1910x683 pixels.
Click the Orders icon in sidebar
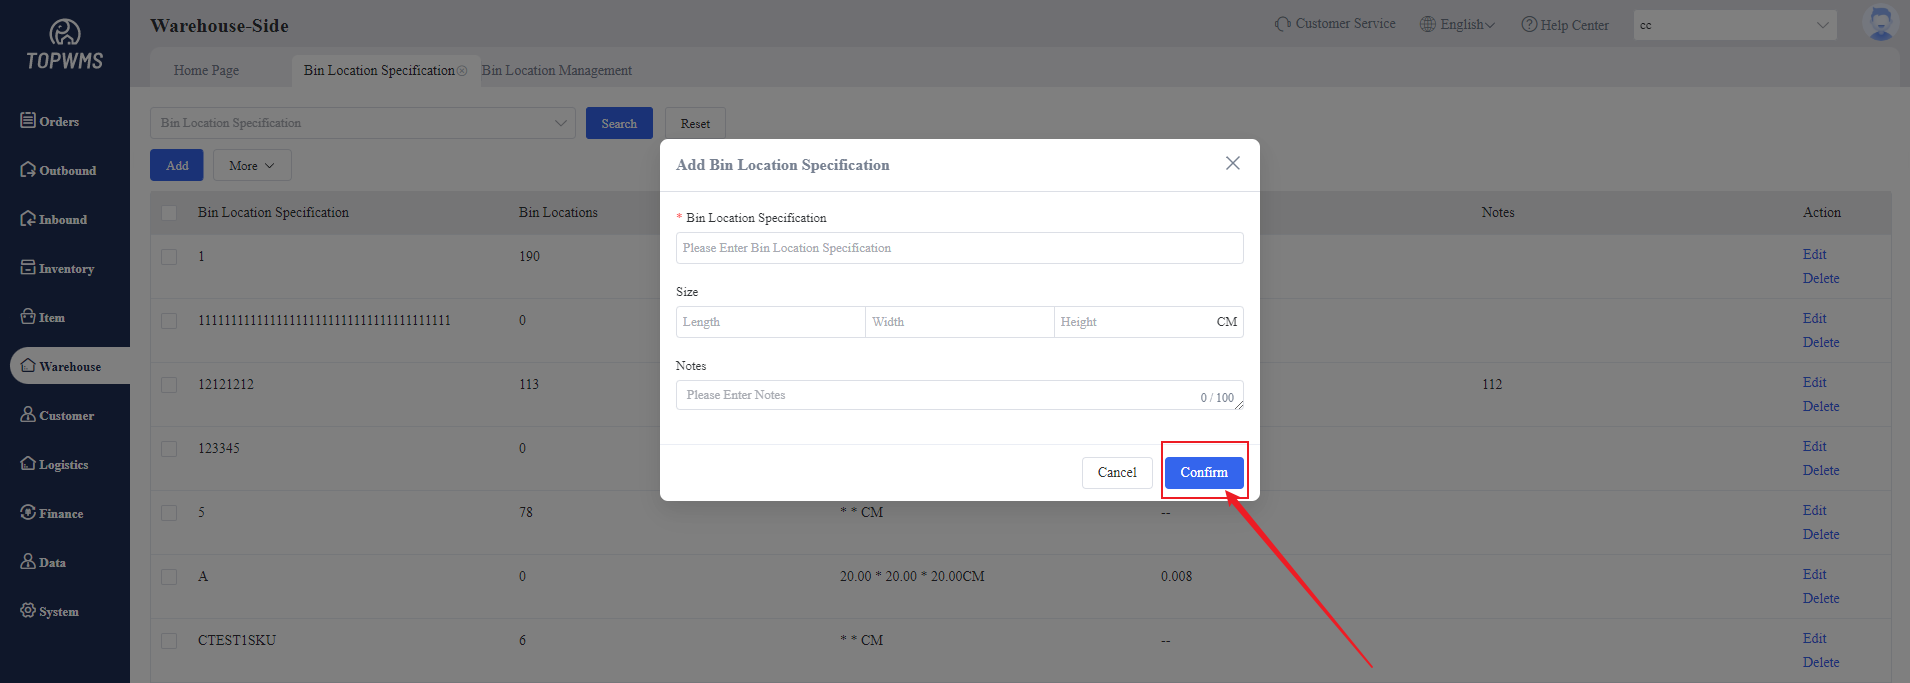tap(28, 120)
